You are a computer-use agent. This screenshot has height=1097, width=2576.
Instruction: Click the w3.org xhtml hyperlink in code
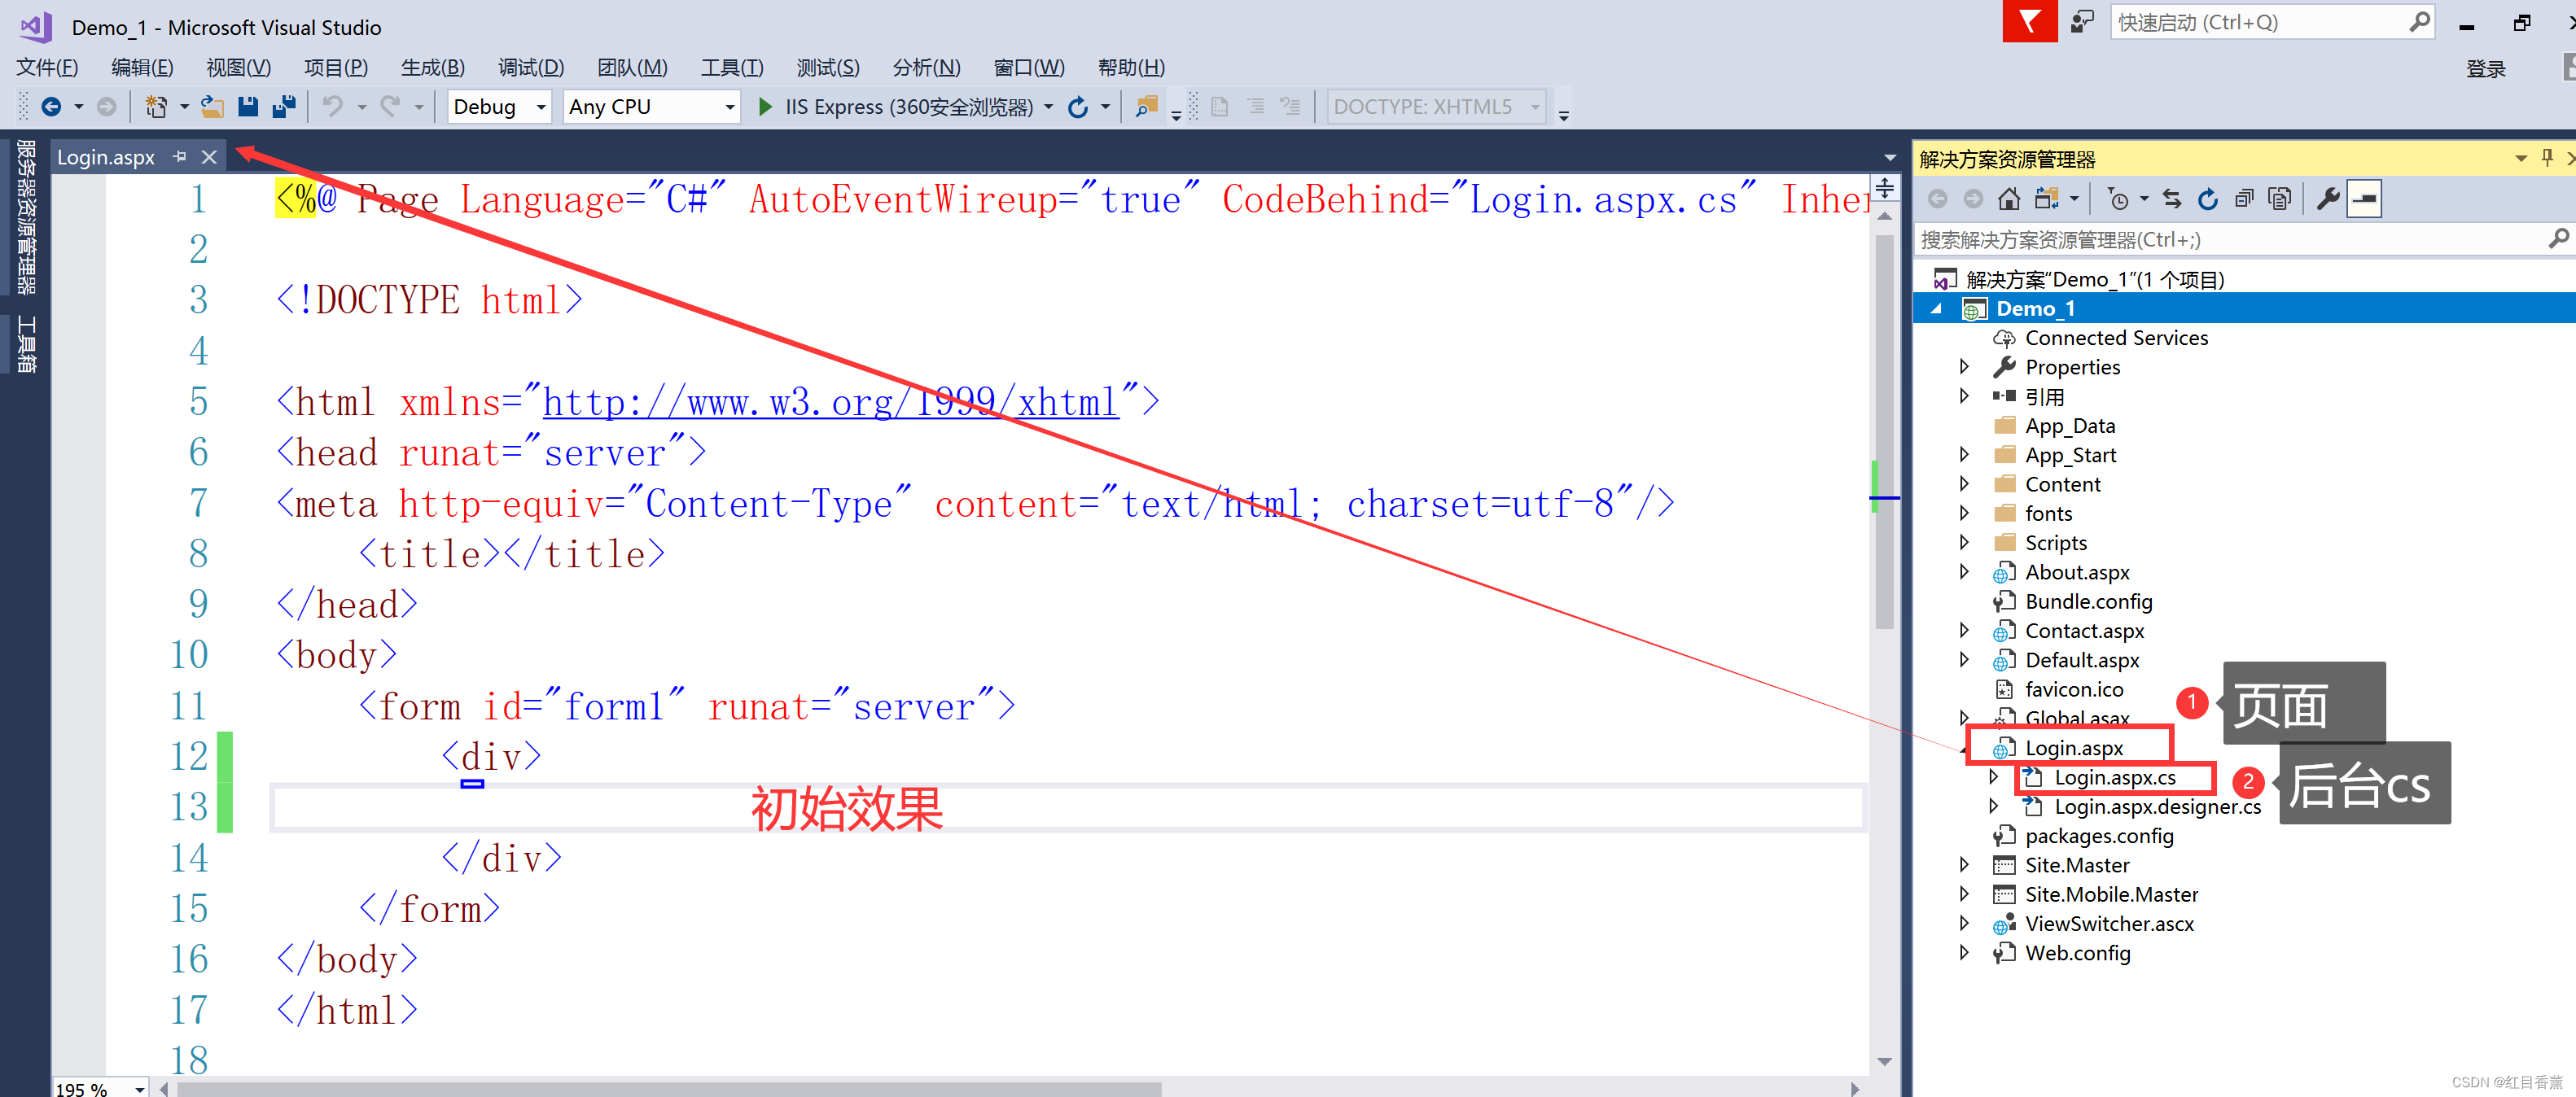tap(829, 402)
